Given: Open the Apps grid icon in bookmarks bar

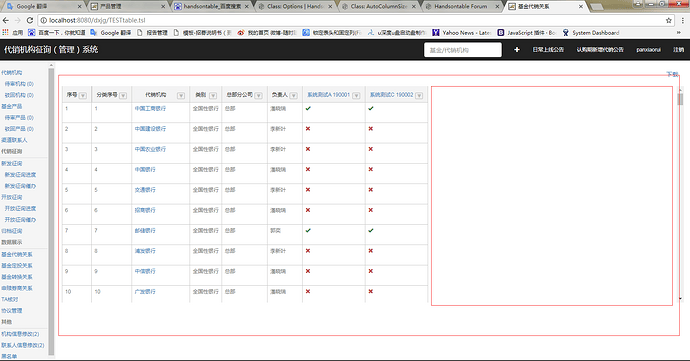Looking at the screenshot, I should click(x=5, y=33).
